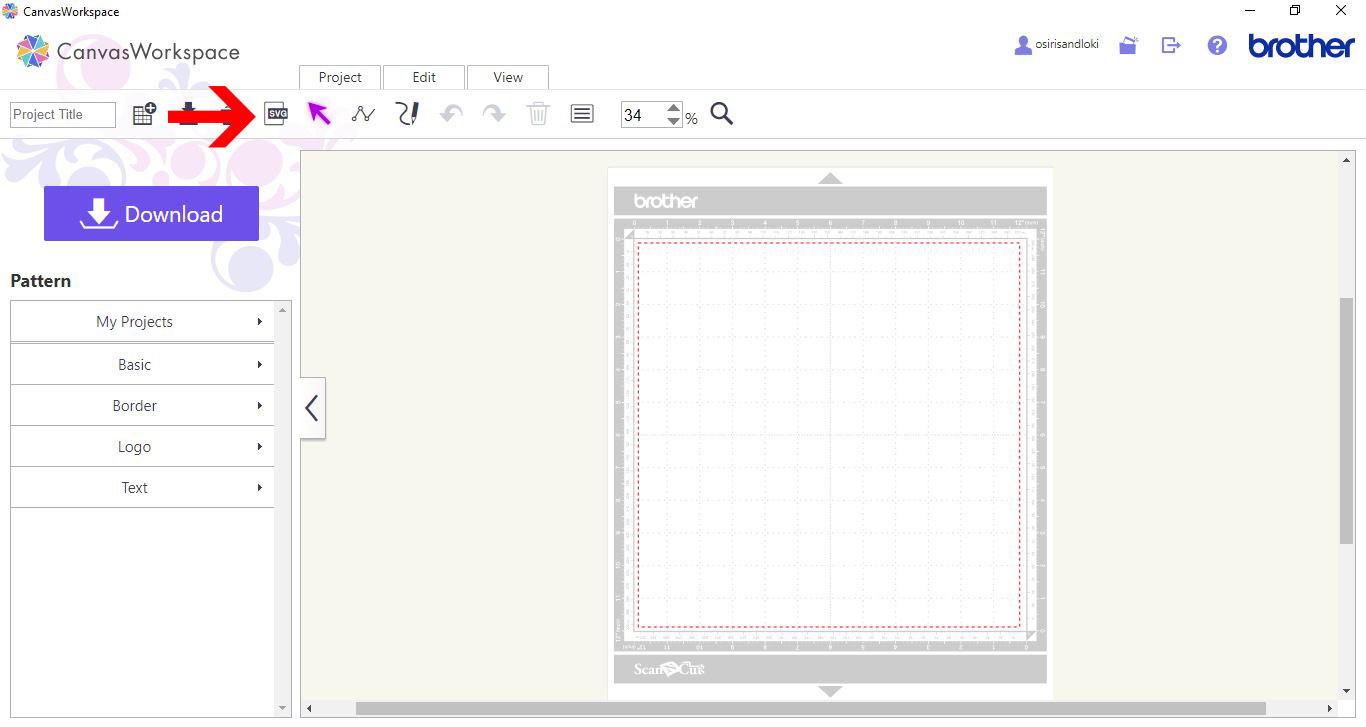Image resolution: width=1366 pixels, height=727 pixels.
Task: Open the SVG import tool
Action: click(x=276, y=114)
